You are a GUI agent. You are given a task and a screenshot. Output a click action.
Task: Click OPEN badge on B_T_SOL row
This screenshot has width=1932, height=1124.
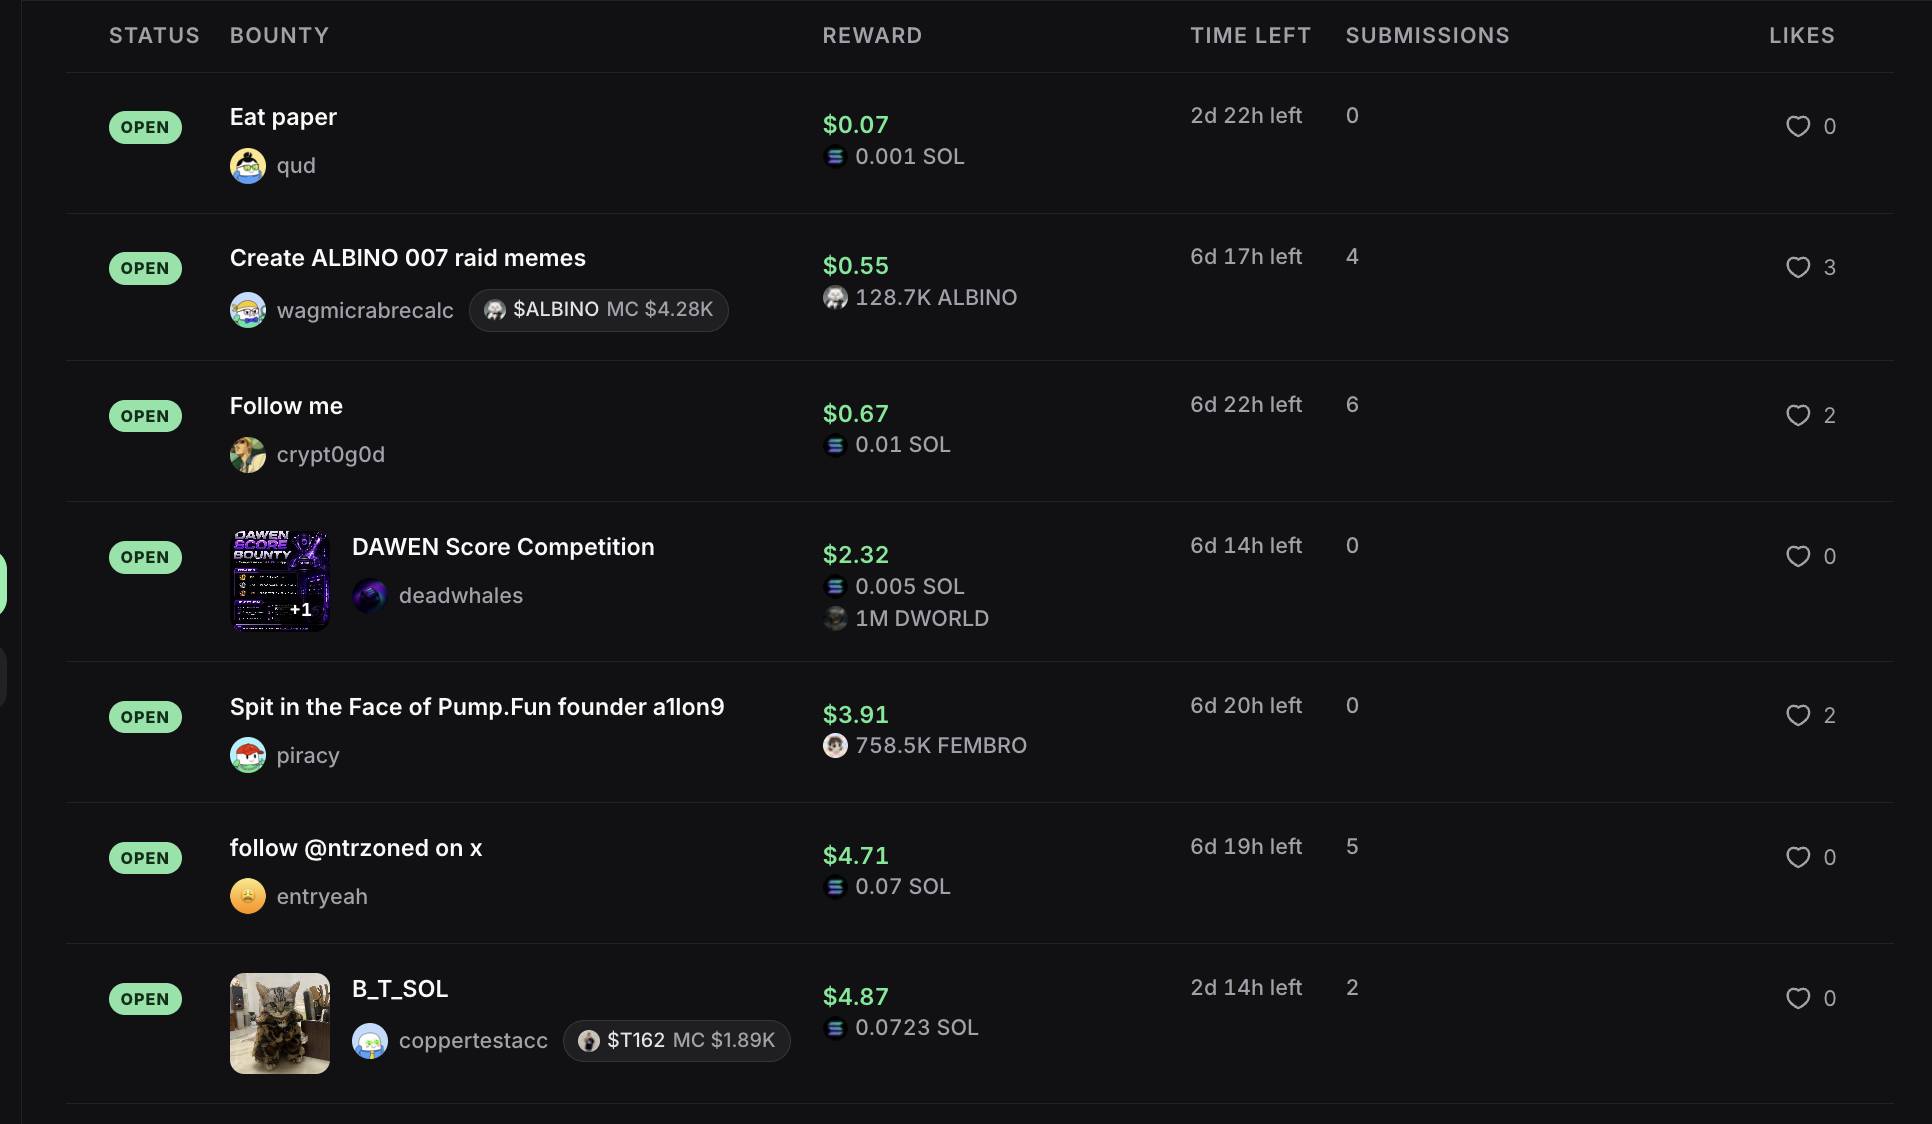[x=145, y=999]
